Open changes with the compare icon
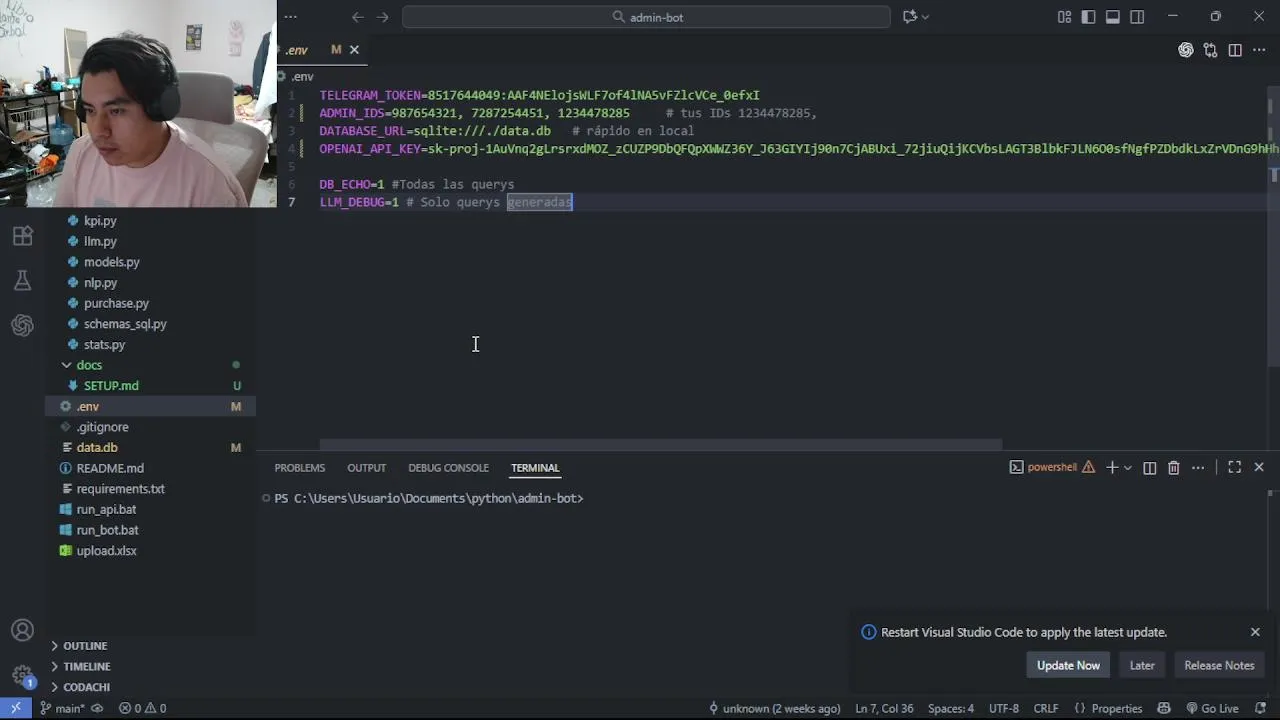 (1211, 50)
